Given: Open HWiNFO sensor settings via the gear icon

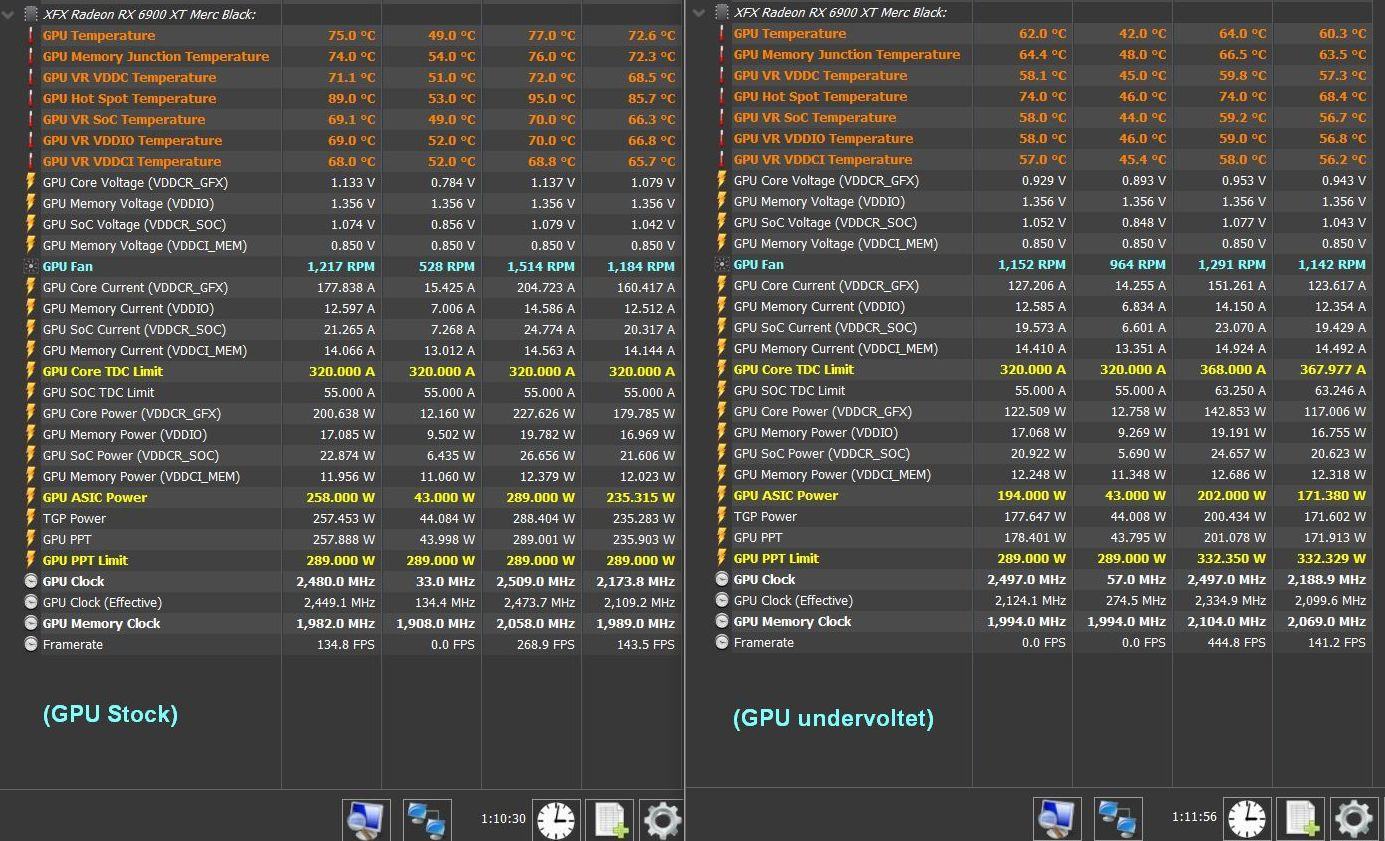Looking at the screenshot, I should pyautogui.click(x=661, y=819).
